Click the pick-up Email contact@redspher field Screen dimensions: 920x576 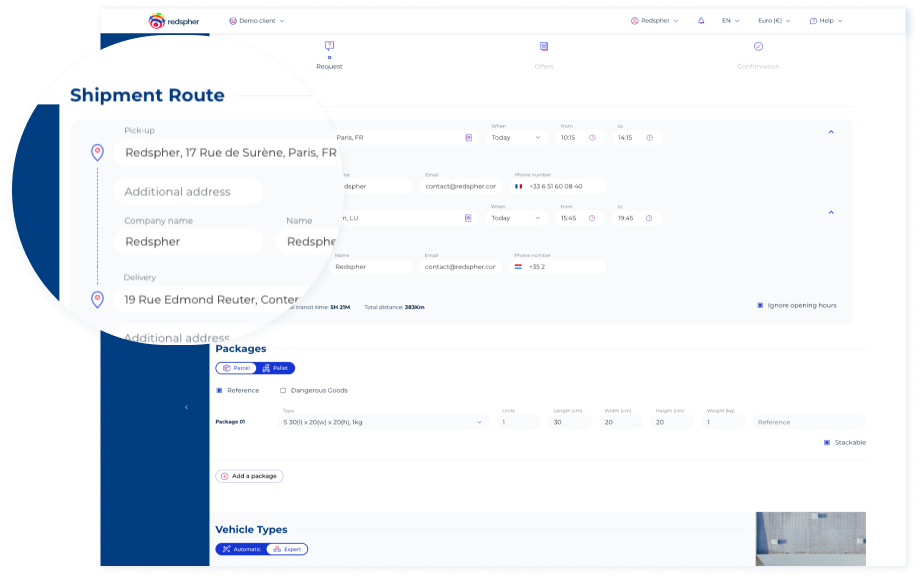tap(461, 187)
